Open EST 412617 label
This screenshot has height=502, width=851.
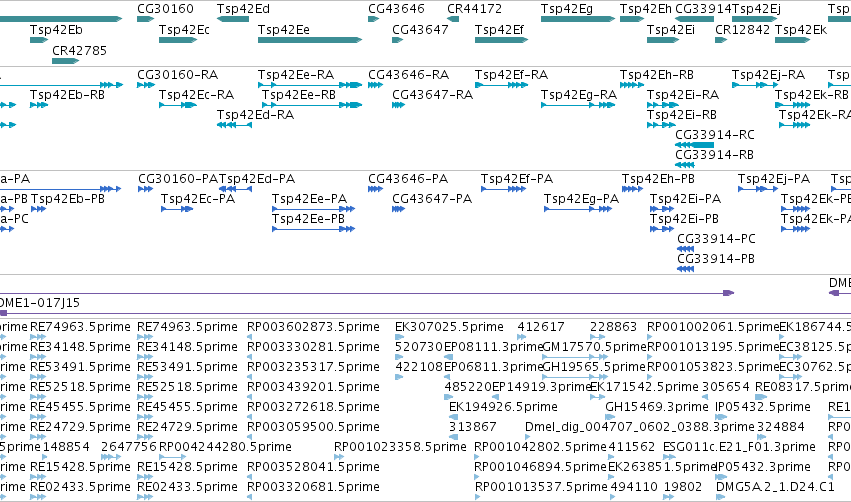pos(541,327)
